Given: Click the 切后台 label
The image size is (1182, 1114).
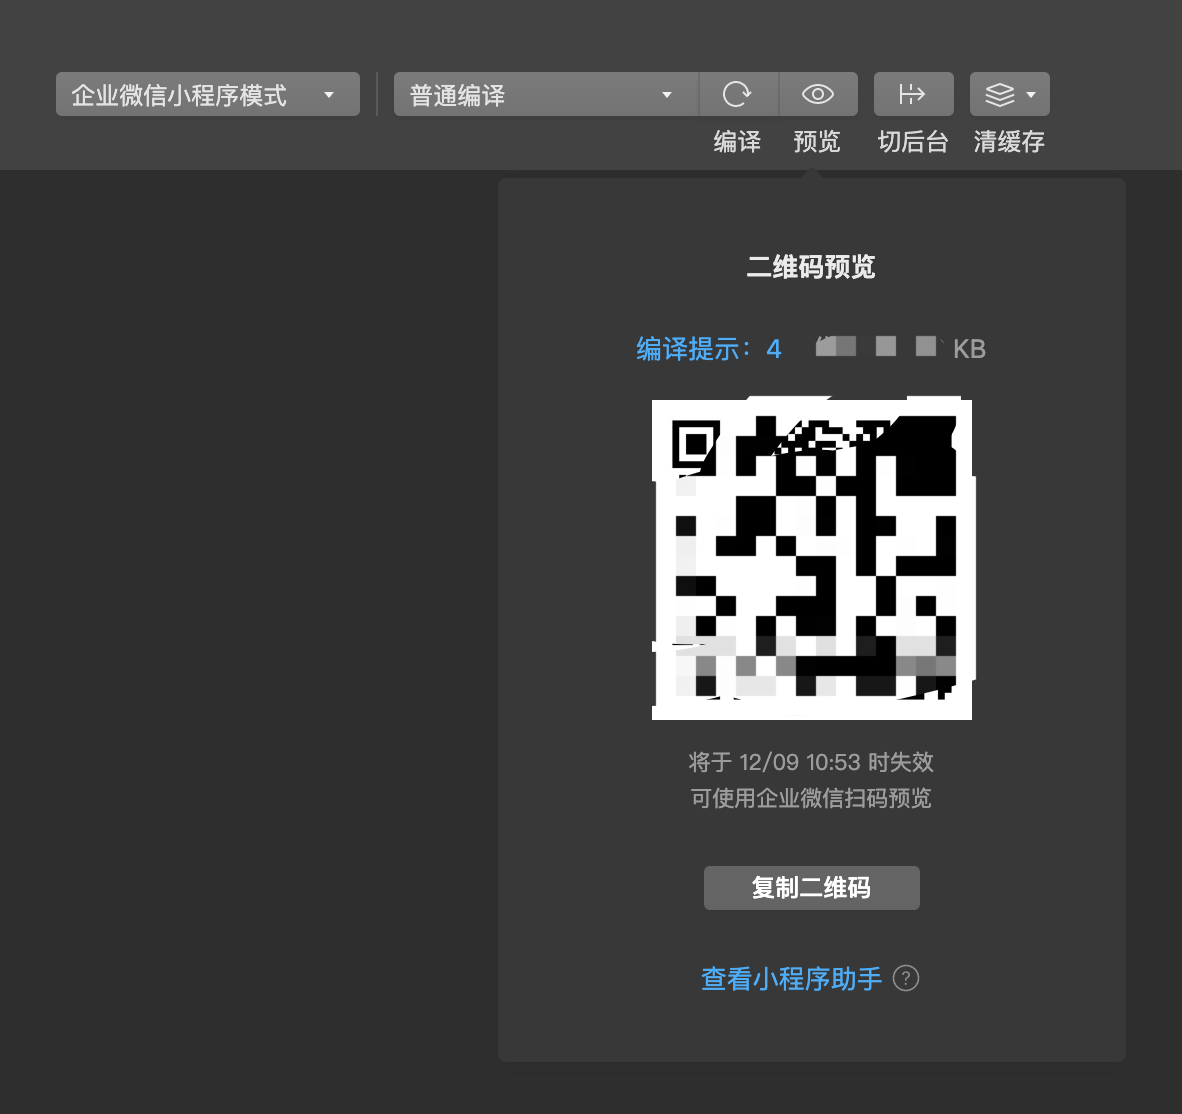Looking at the screenshot, I should click(x=913, y=142).
